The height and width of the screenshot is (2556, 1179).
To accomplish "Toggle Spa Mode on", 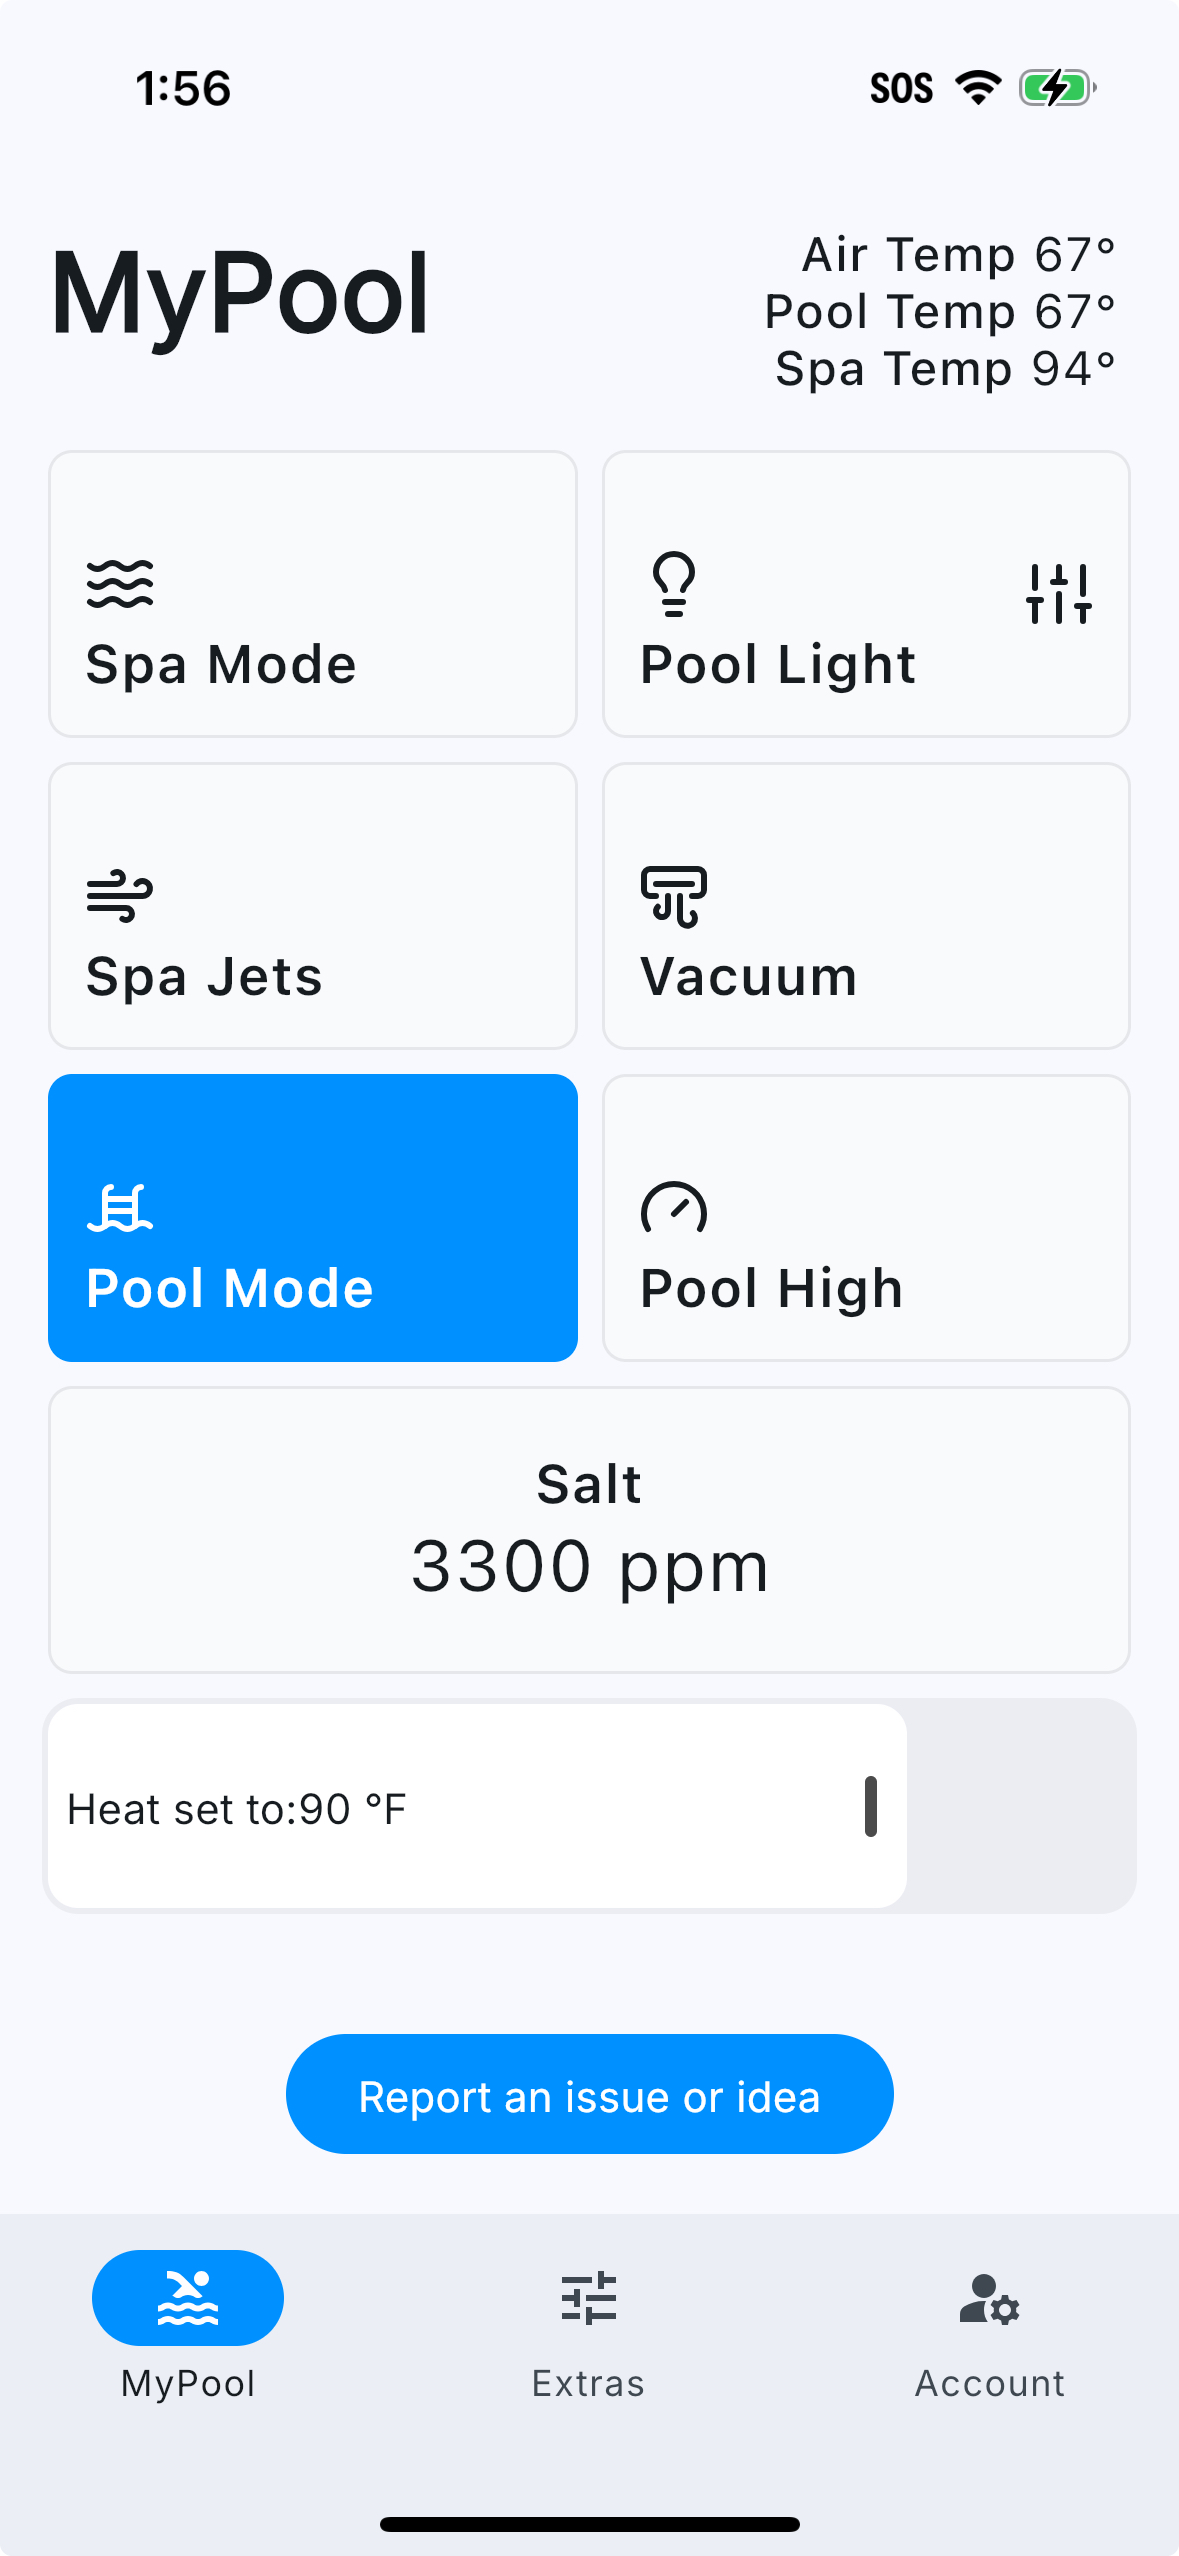I will pyautogui.click(x=312, y=594).
